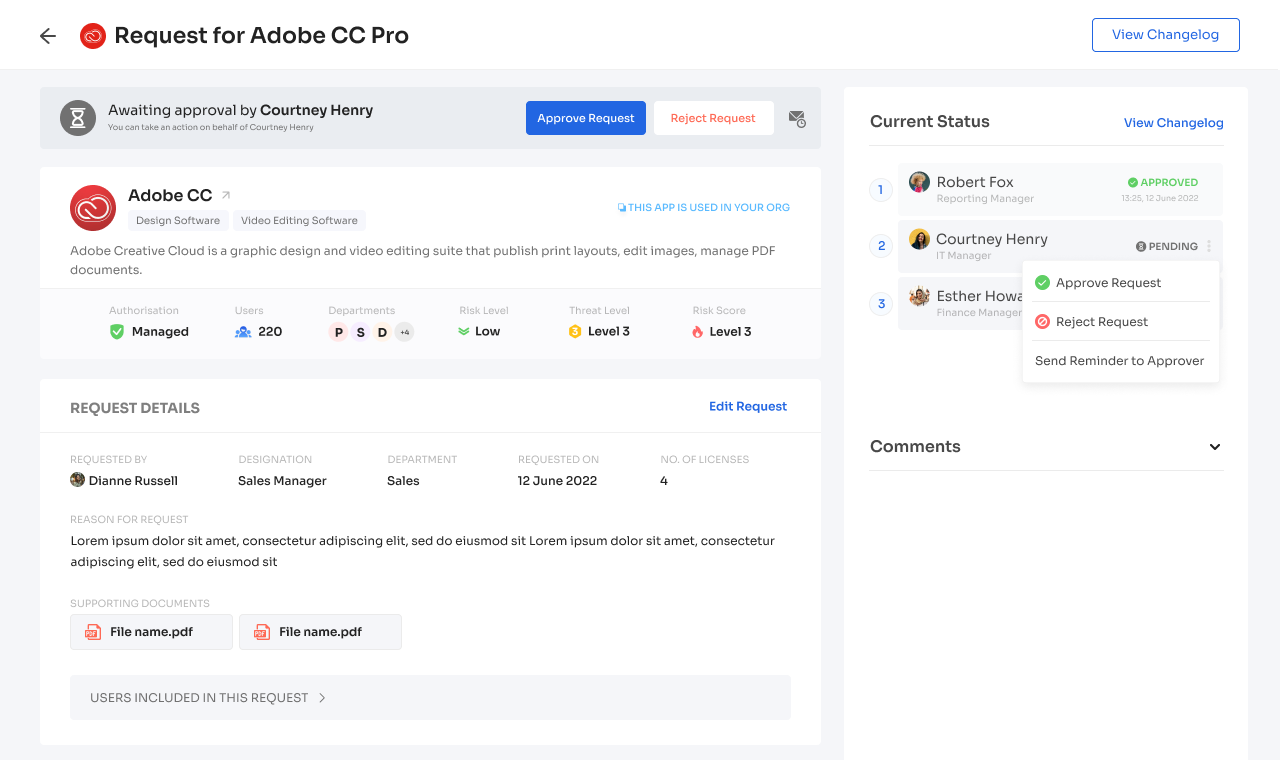1280x760 pixels.
Task: Open the first File name.pdf document
Action: point(151,632)
